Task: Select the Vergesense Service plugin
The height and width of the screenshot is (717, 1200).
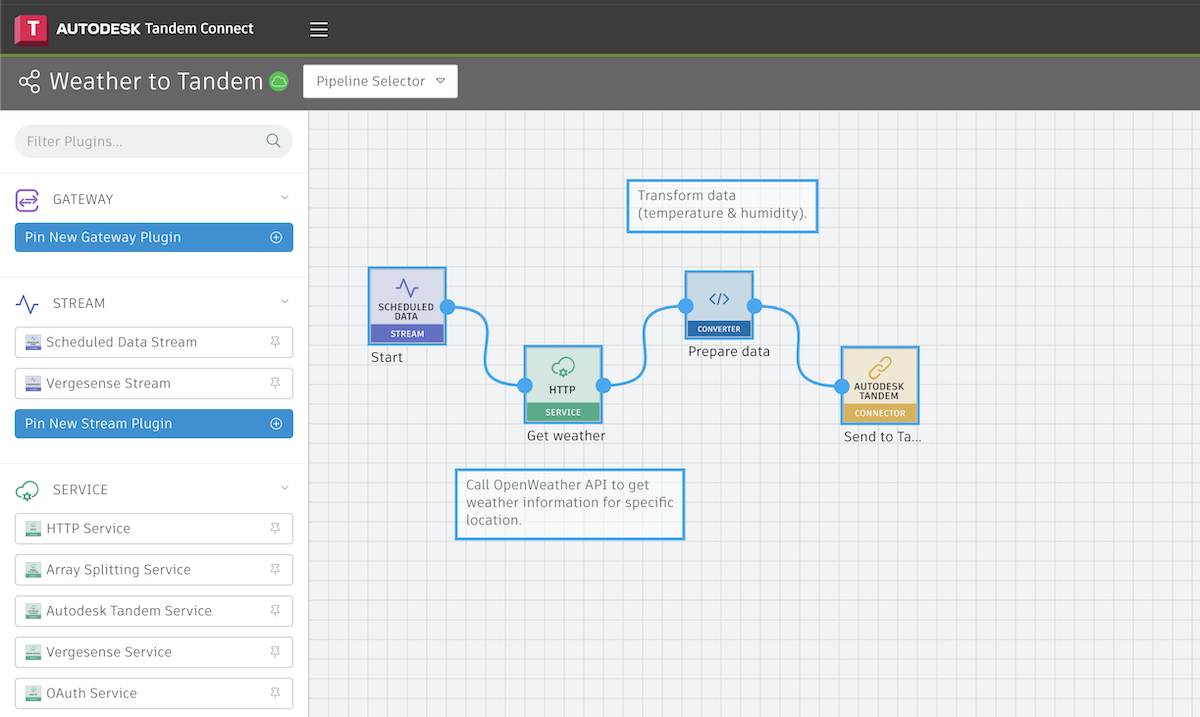Action: point(154,652)
